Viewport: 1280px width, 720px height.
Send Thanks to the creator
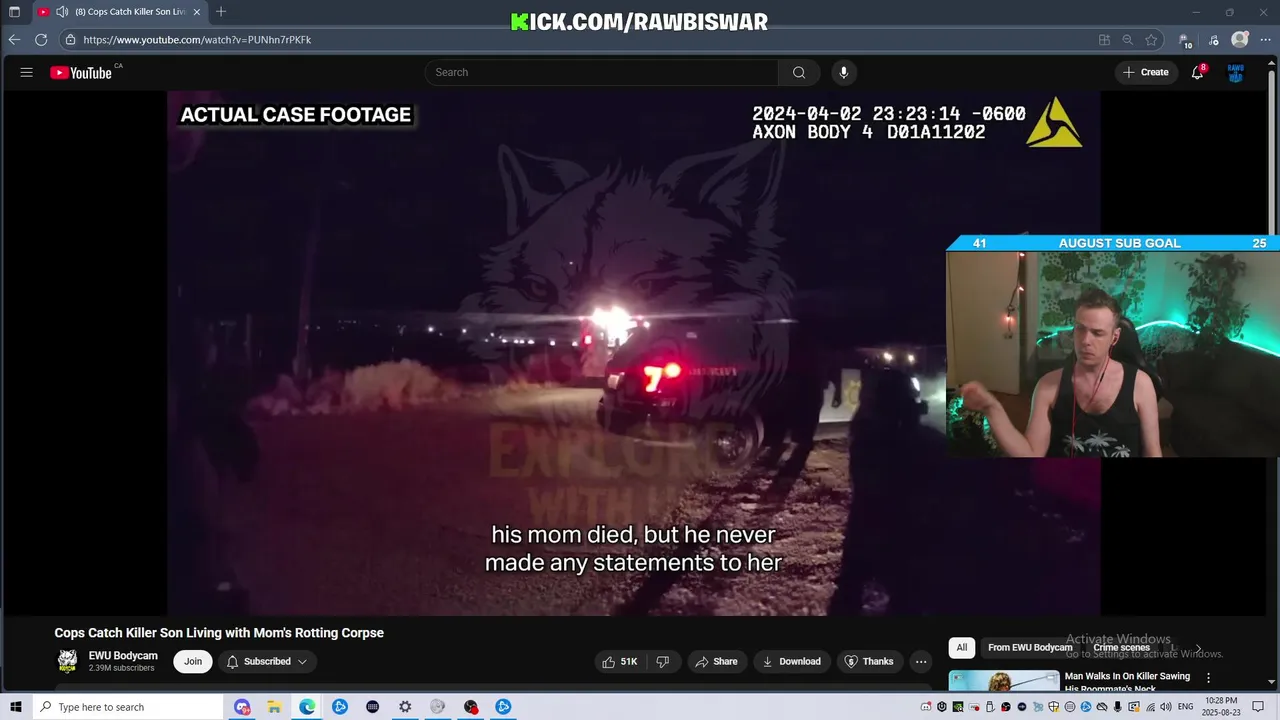coord(868,661)
